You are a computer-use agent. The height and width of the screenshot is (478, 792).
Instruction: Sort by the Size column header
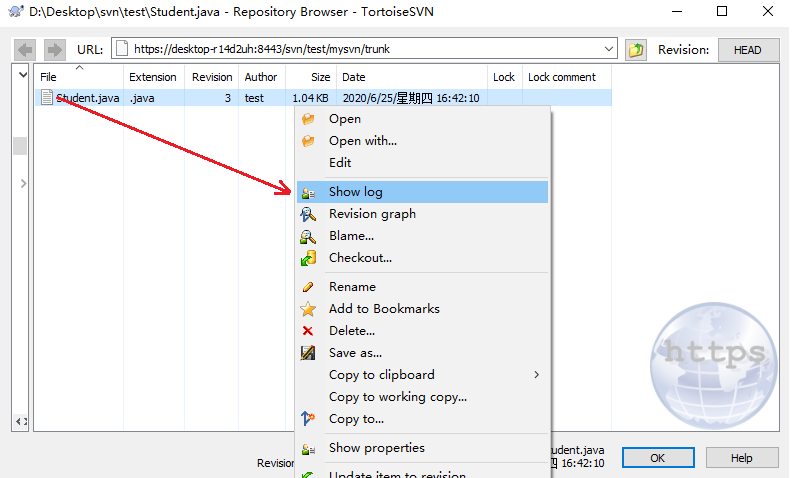(x=311, y=77)
